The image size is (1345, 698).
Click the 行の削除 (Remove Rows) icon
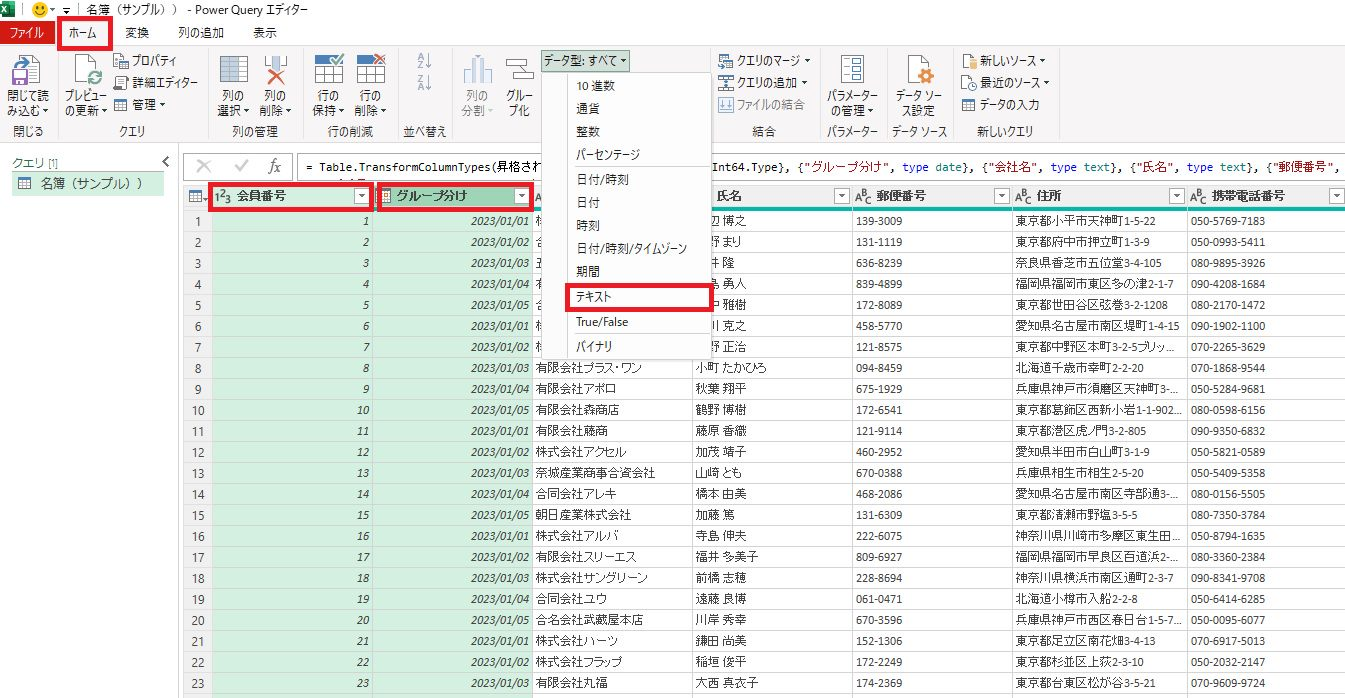coord(371,69)
